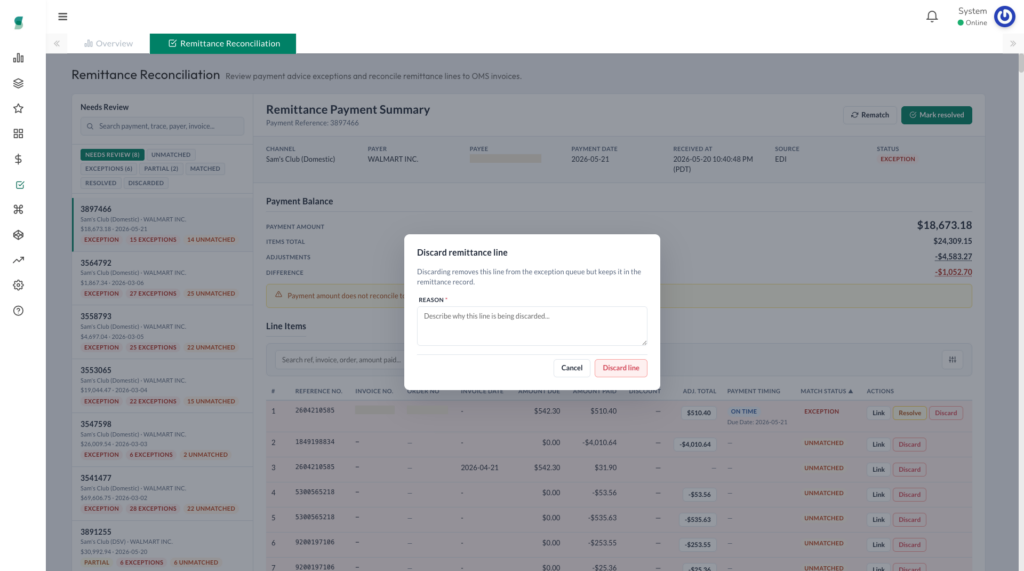
Task: Sort by Match Status column header
Action: coord(826,391)
